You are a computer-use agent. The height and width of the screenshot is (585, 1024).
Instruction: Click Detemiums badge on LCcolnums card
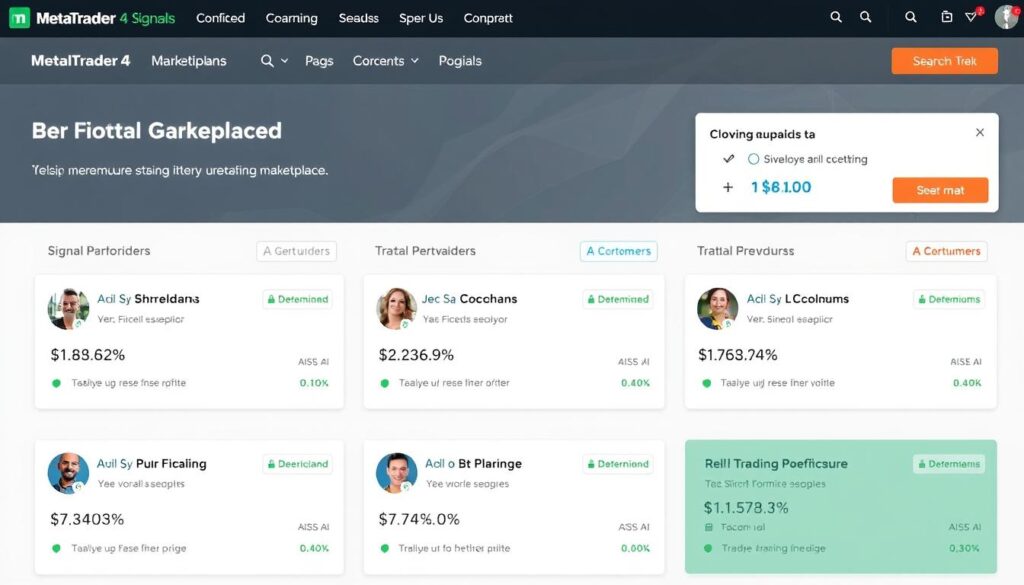949,299
